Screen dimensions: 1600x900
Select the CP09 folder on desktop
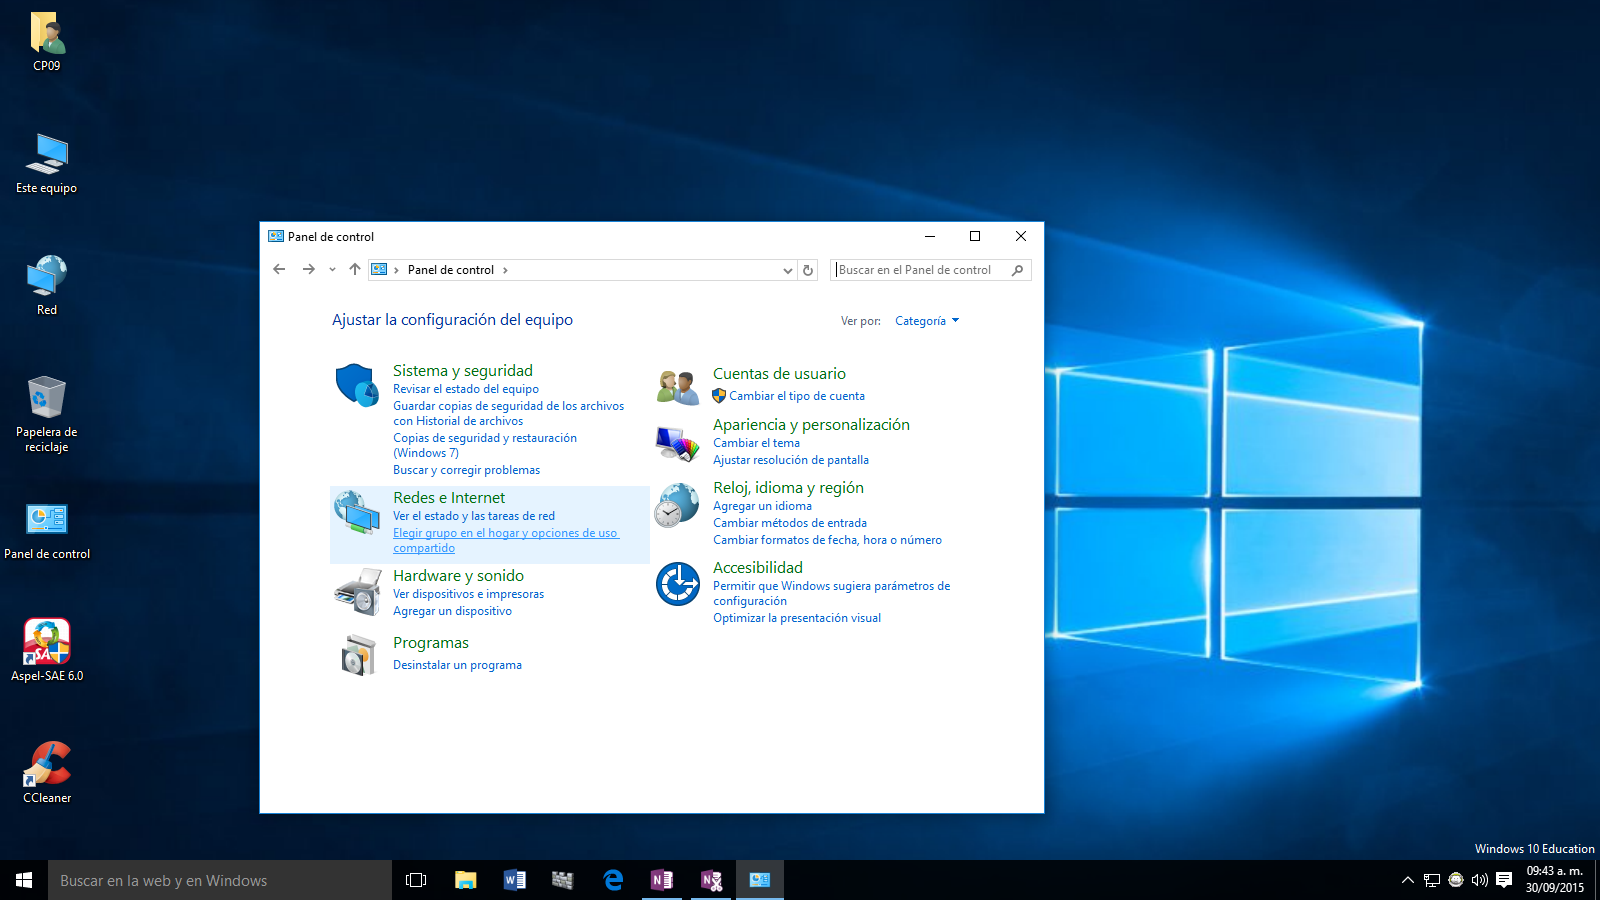[47, 41]
